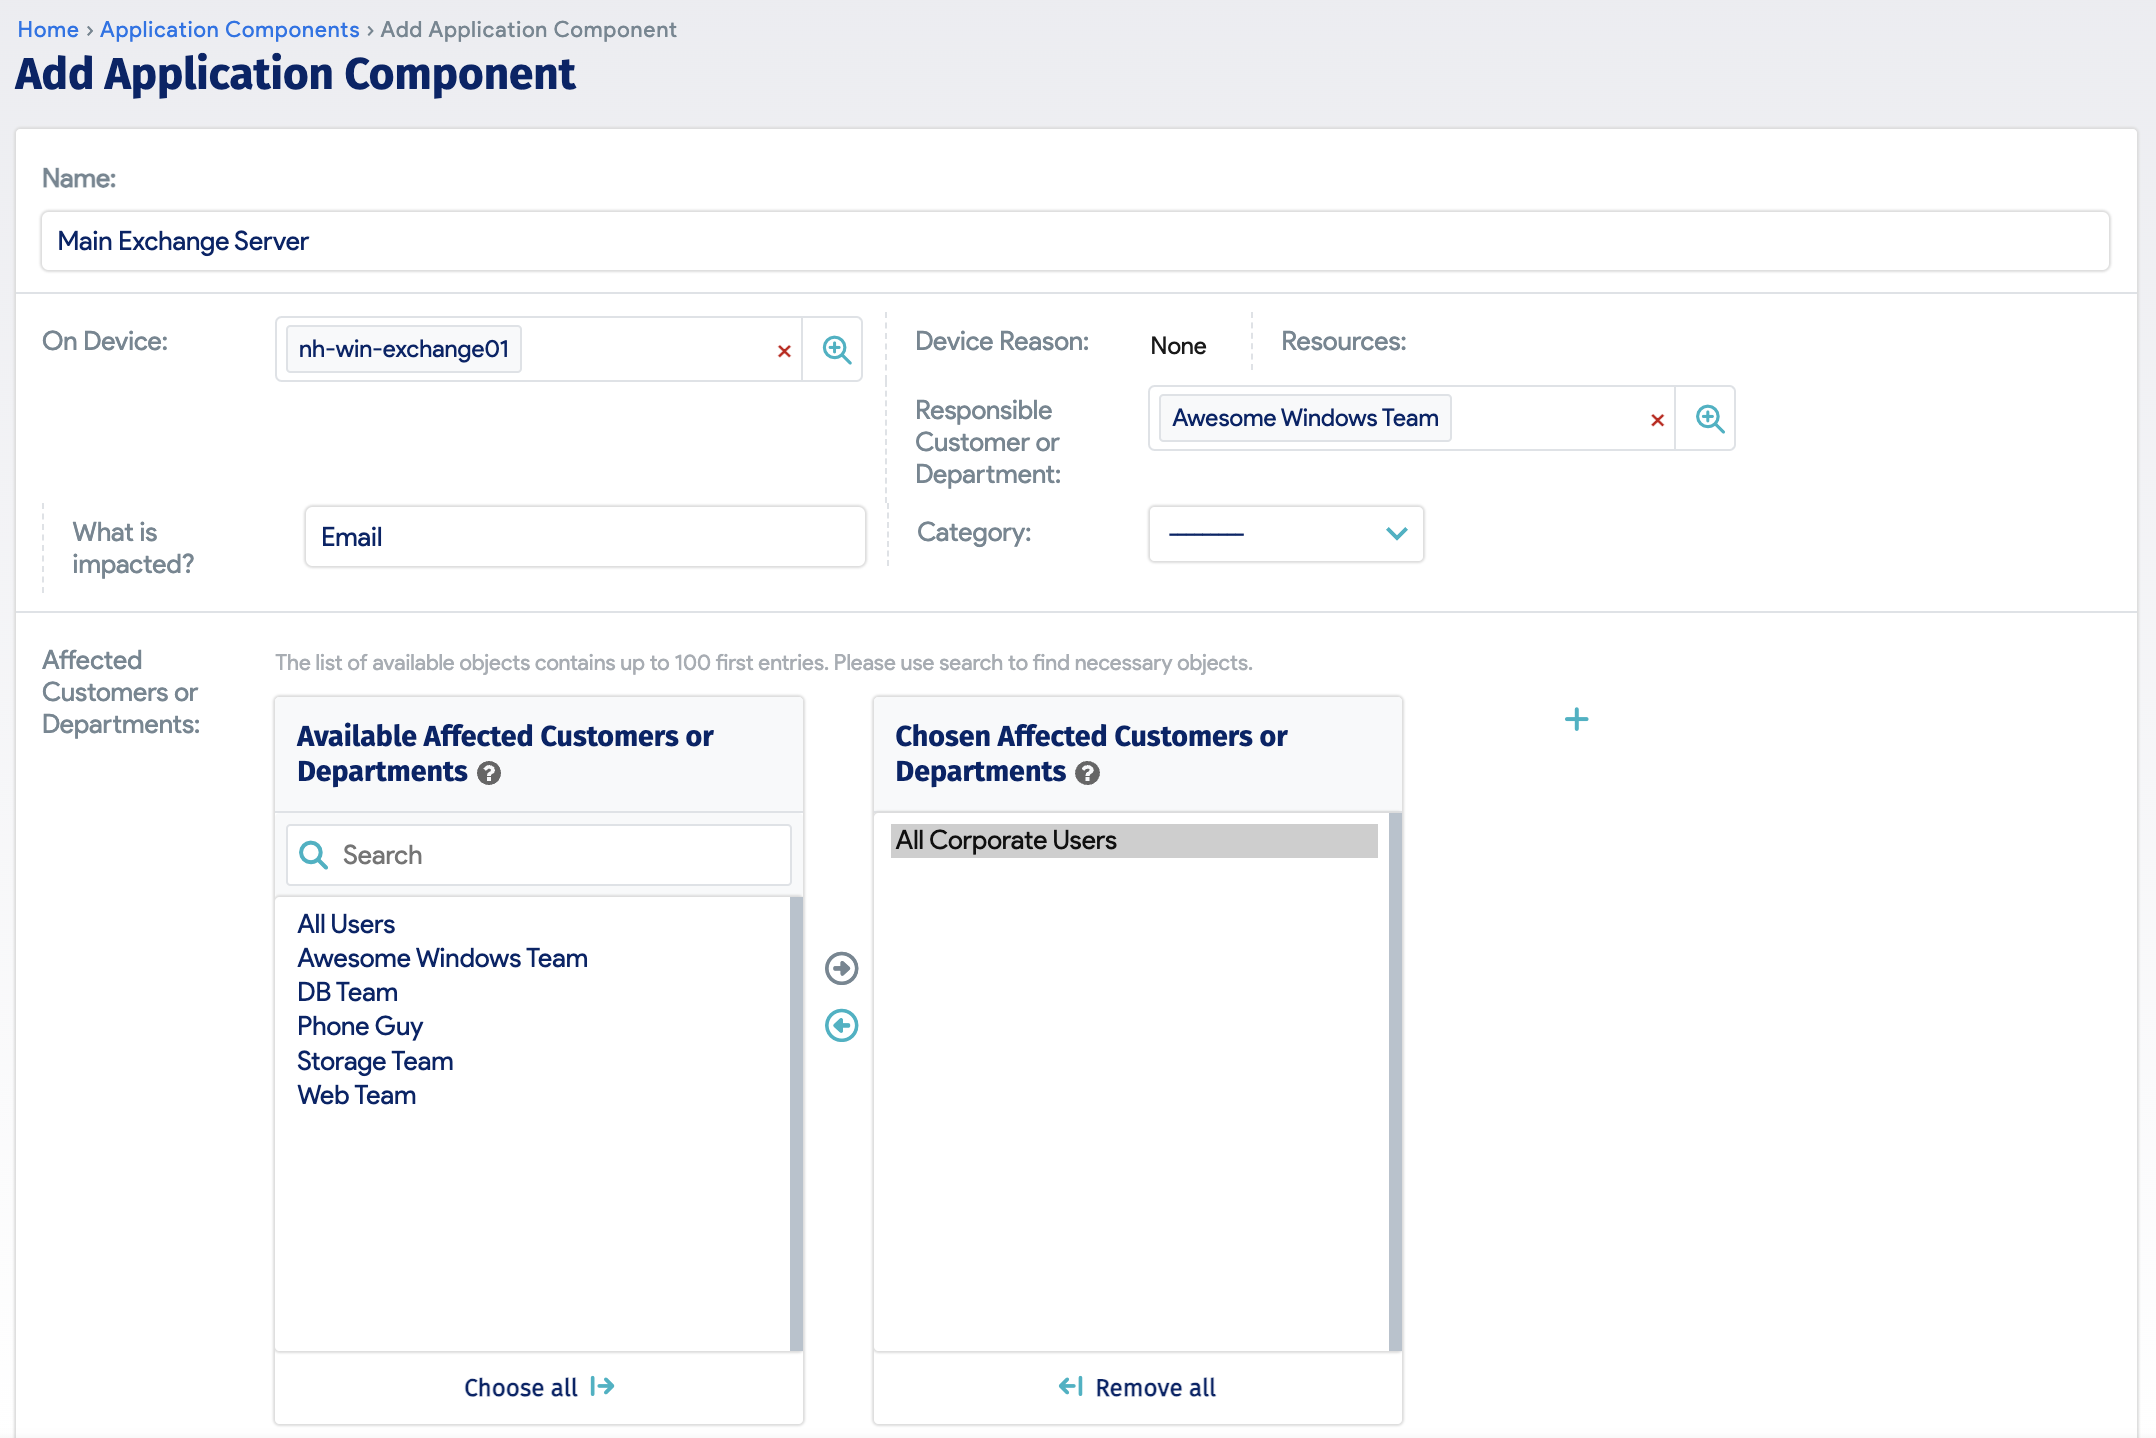Open help for Chosen Affected Customers or Departments

1087,772
